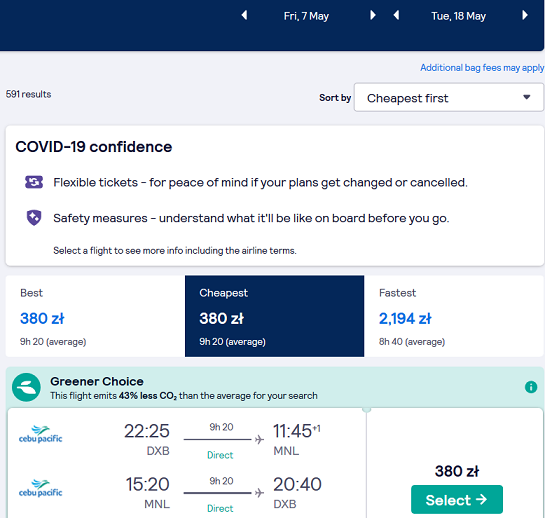Viewport: 545px width, 518px height.
Task: Click the return flight airplane icon
Action: click(259, 493)
